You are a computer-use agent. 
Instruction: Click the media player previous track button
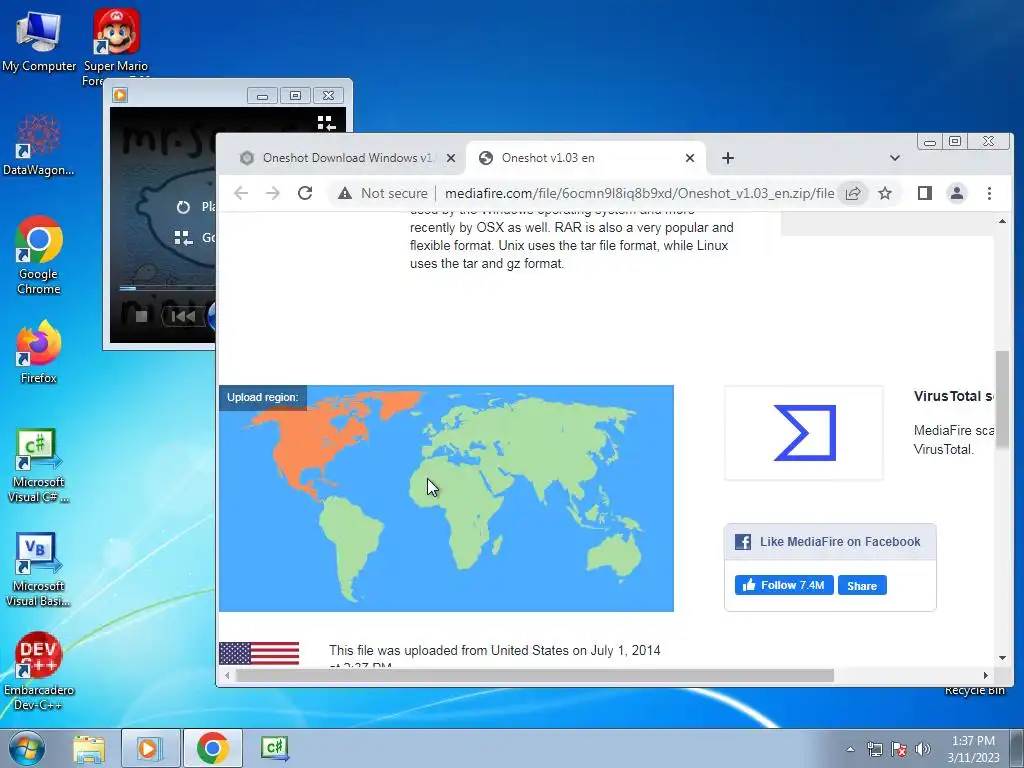coord(182,317)
